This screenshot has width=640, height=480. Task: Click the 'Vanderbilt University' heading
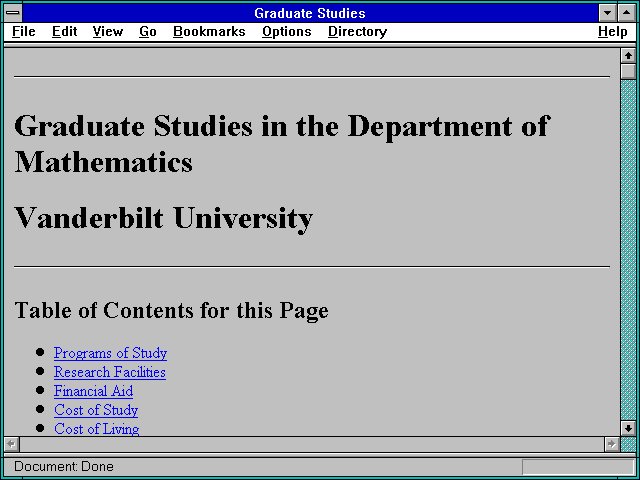click(164, 219)
